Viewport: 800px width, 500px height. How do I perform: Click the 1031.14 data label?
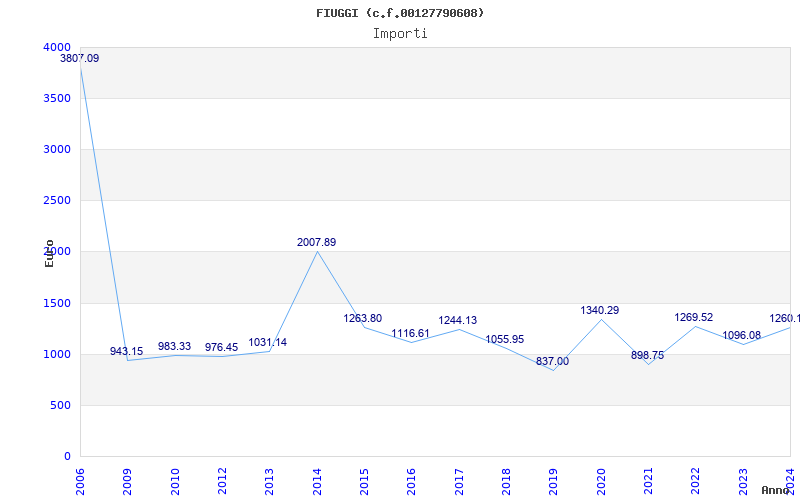pyautogui.click(x=268, y=342)
